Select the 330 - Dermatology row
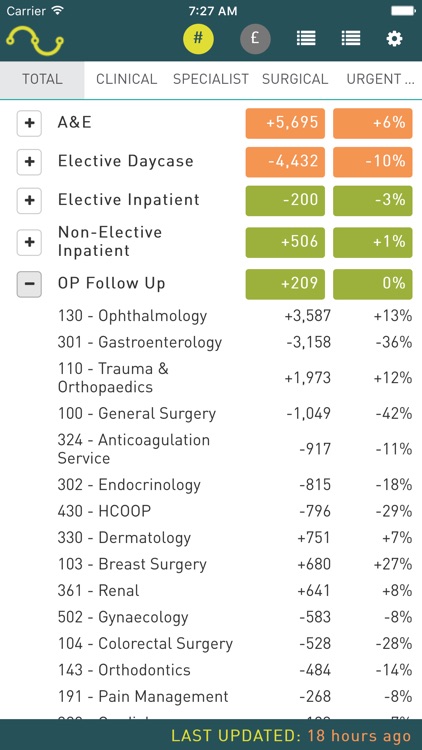The height and width of the screenshot is (750, 422). (234, 538)
